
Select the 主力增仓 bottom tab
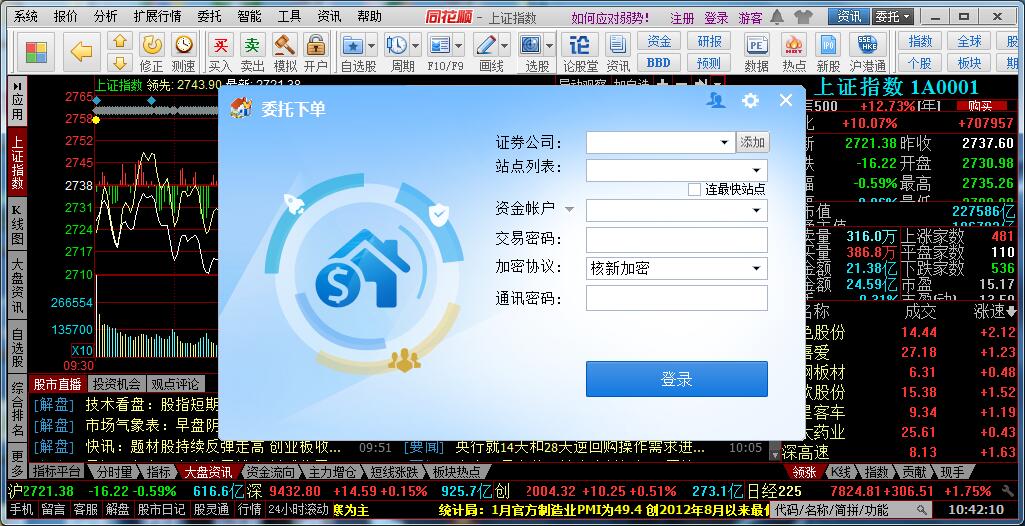(x=333, y=472)
